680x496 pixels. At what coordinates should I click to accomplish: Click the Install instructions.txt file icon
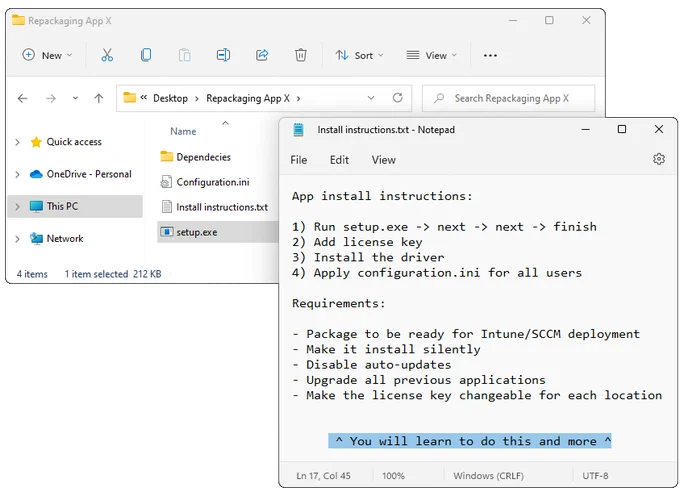pyautogui.click(x=167, y=207)
